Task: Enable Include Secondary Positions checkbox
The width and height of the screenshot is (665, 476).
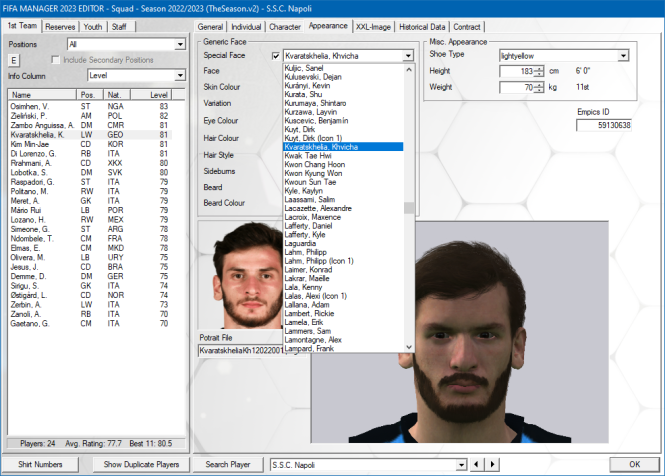Action: (55, 60)
